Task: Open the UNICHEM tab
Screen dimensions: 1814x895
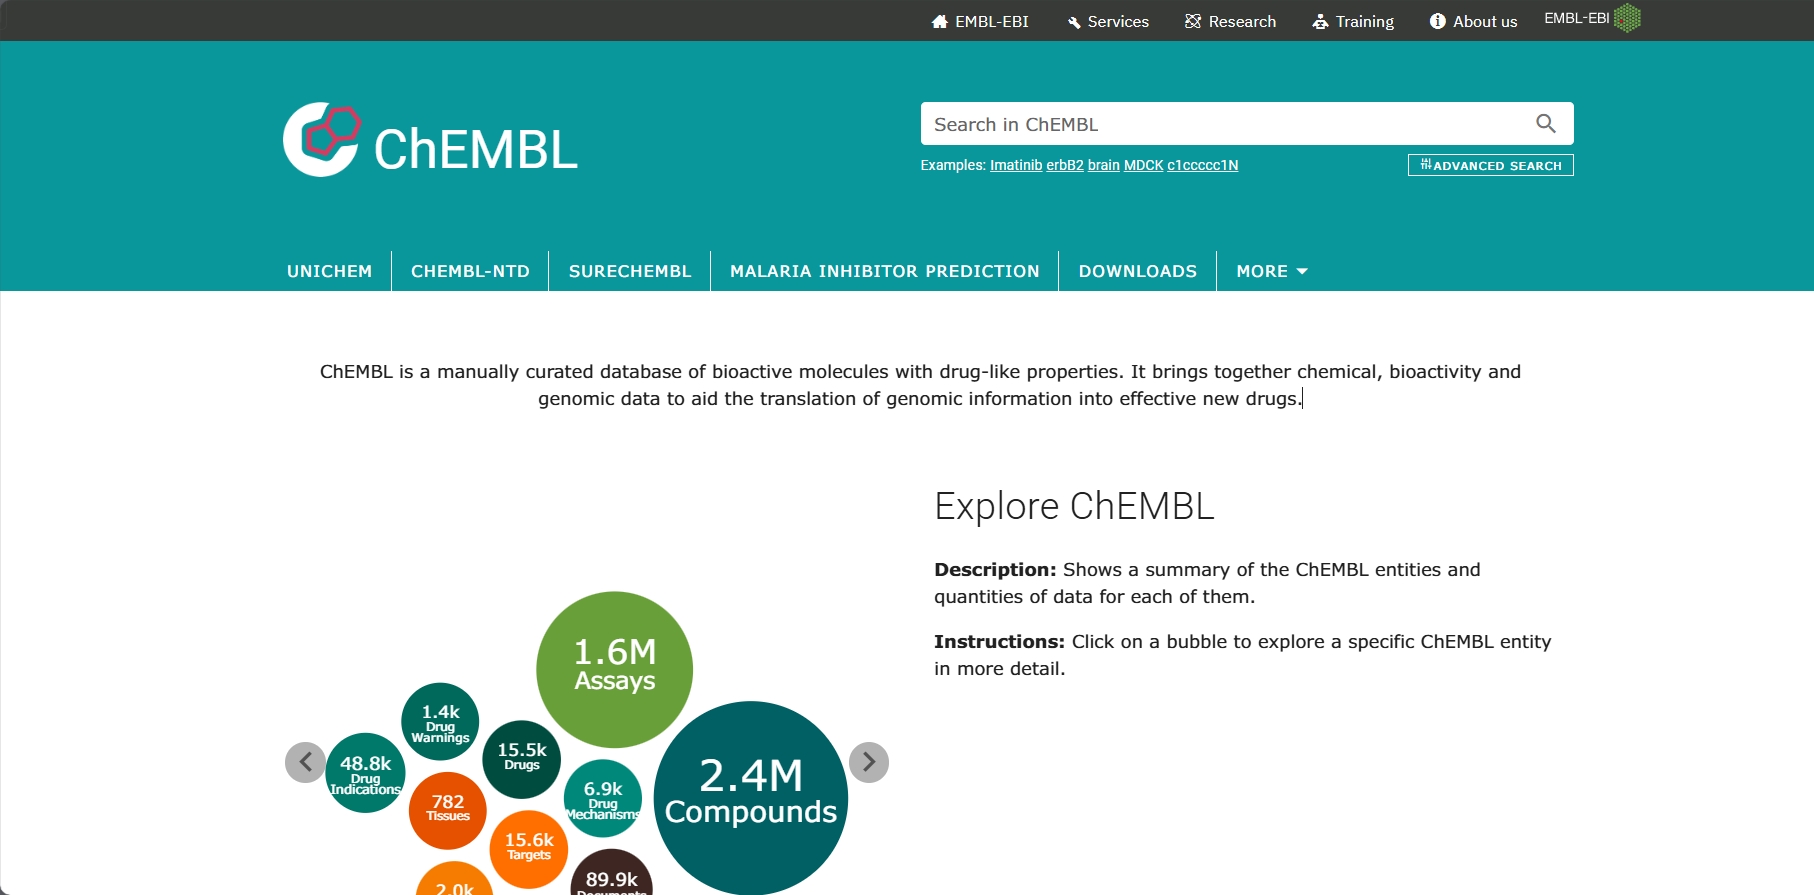Action: pyautogui.click(x=329, y=271)
